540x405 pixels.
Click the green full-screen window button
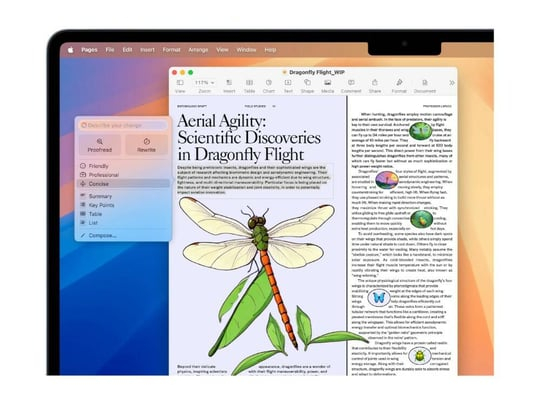[x=190, y=72]
